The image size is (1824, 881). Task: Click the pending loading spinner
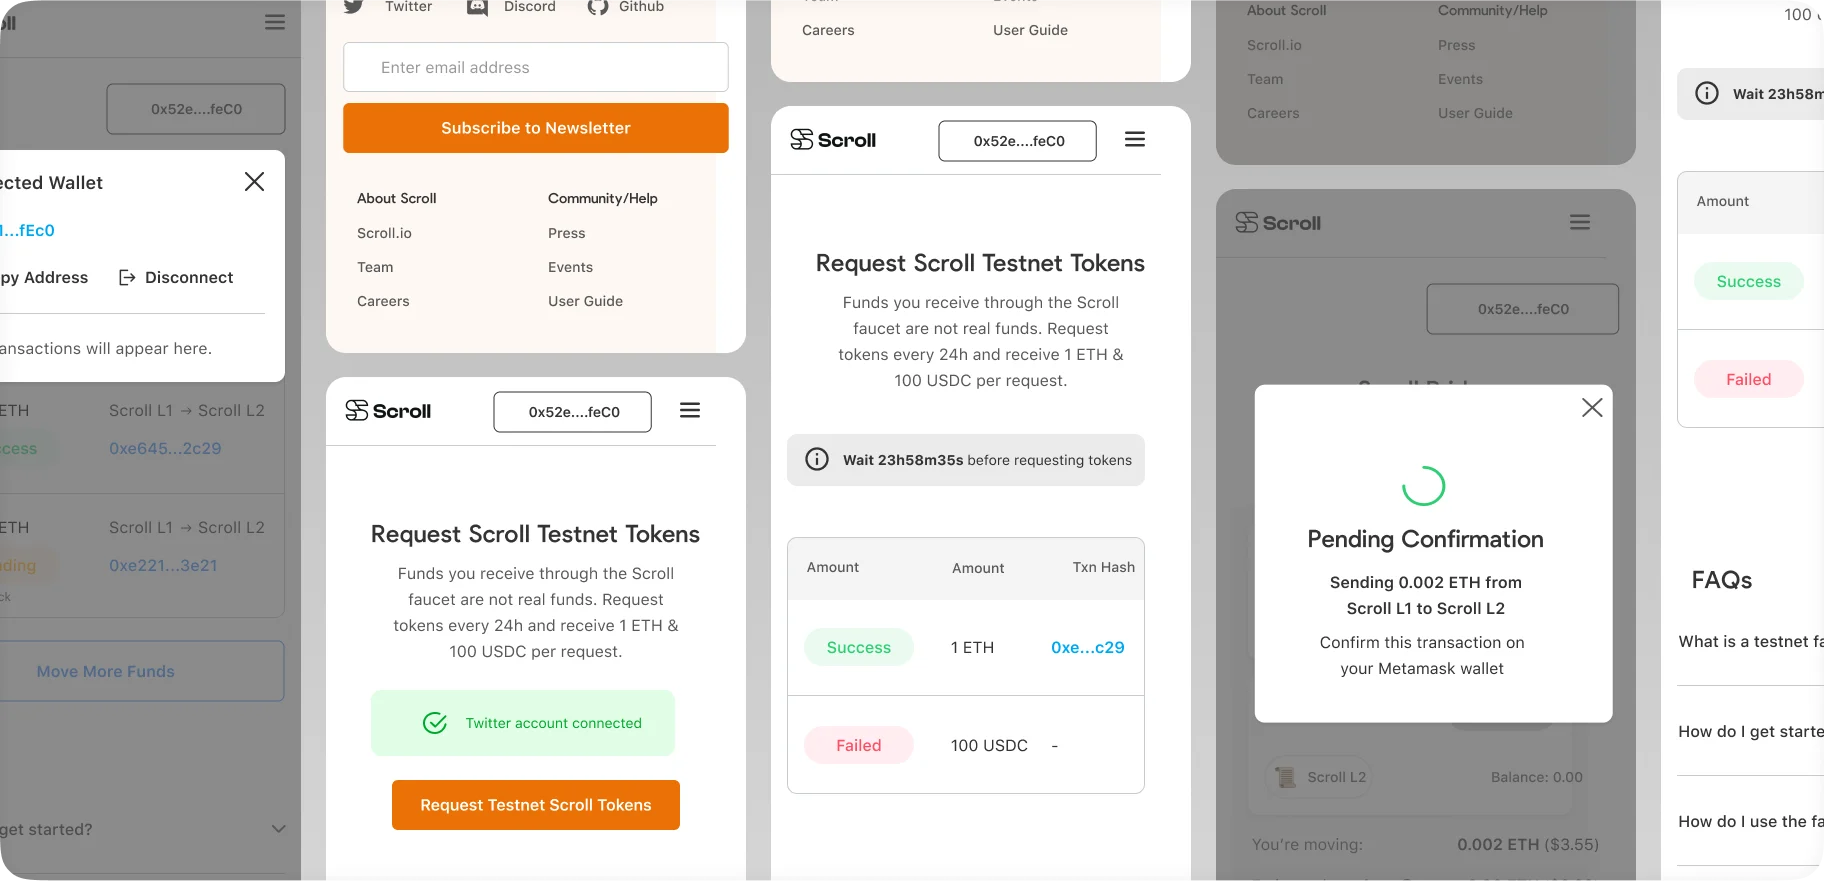pos(1423,486)
